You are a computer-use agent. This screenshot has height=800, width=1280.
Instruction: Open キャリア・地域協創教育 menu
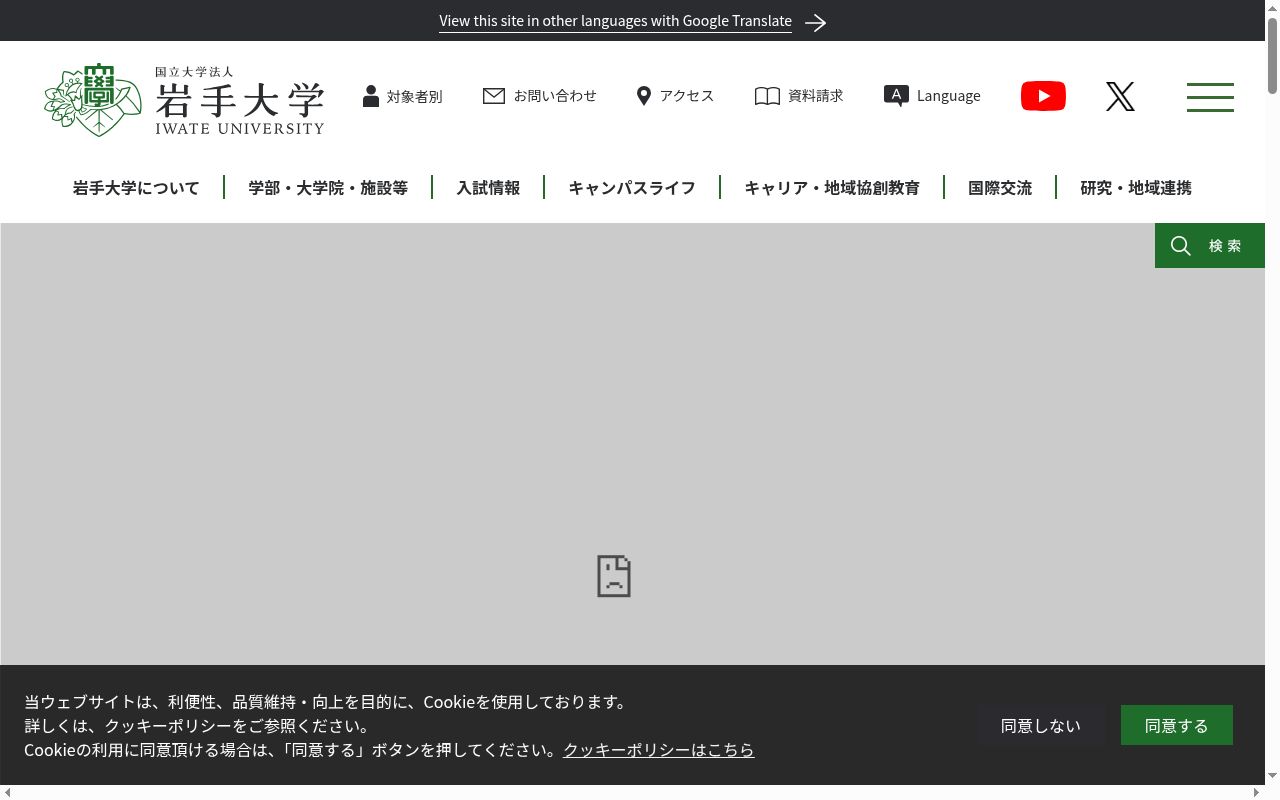[832, 188]
